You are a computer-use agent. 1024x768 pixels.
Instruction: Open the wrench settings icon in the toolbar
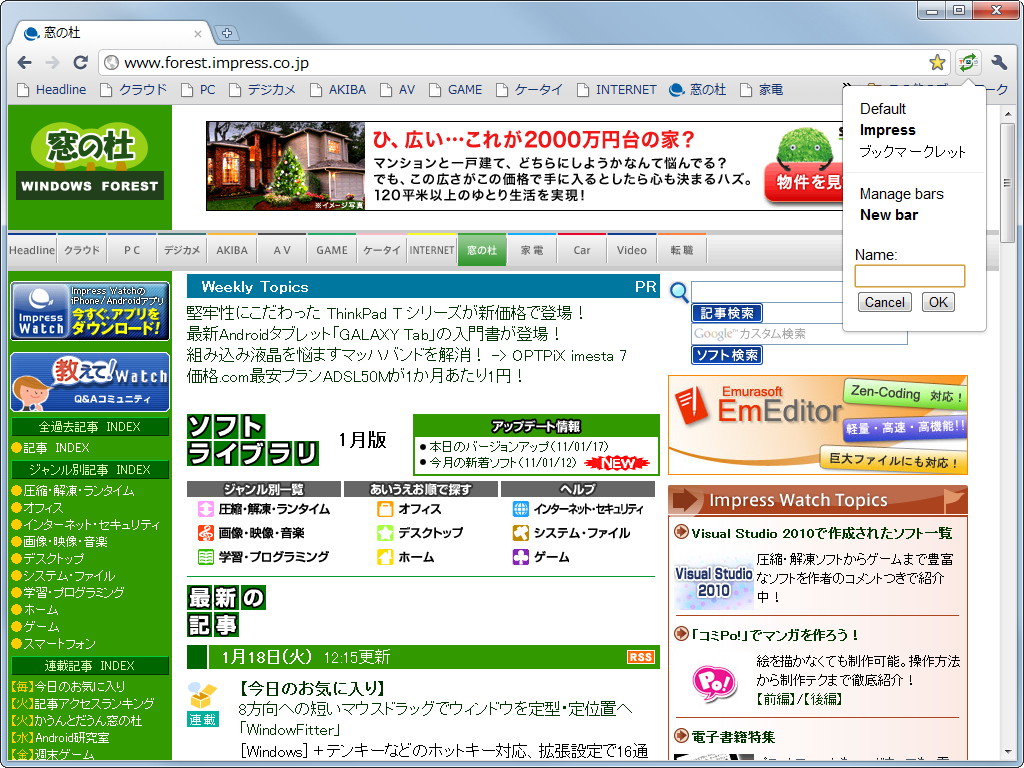(998, 61)
